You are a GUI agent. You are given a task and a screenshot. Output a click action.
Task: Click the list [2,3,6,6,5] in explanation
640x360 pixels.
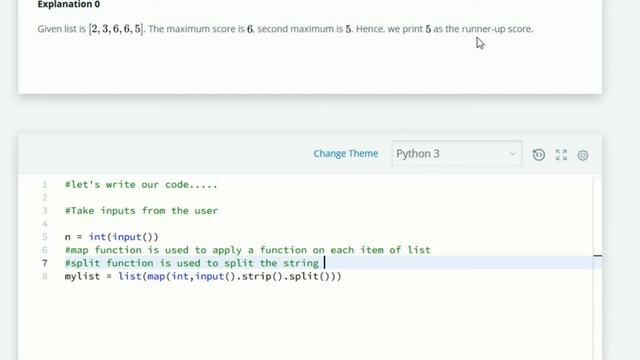pos(116,29)
